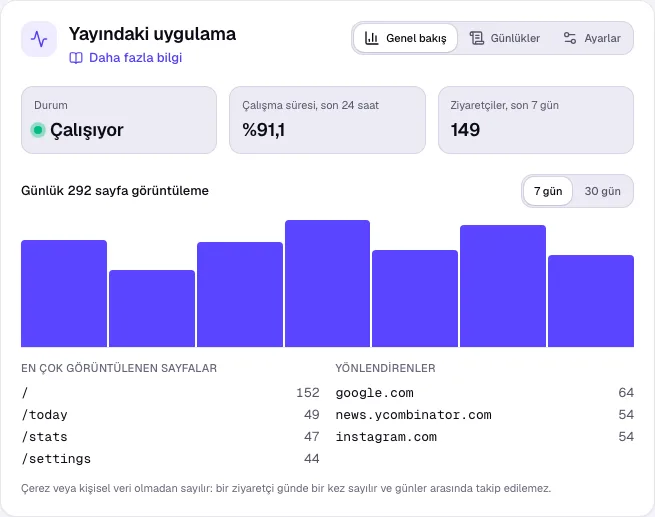Select the 7 gün range

548,191
